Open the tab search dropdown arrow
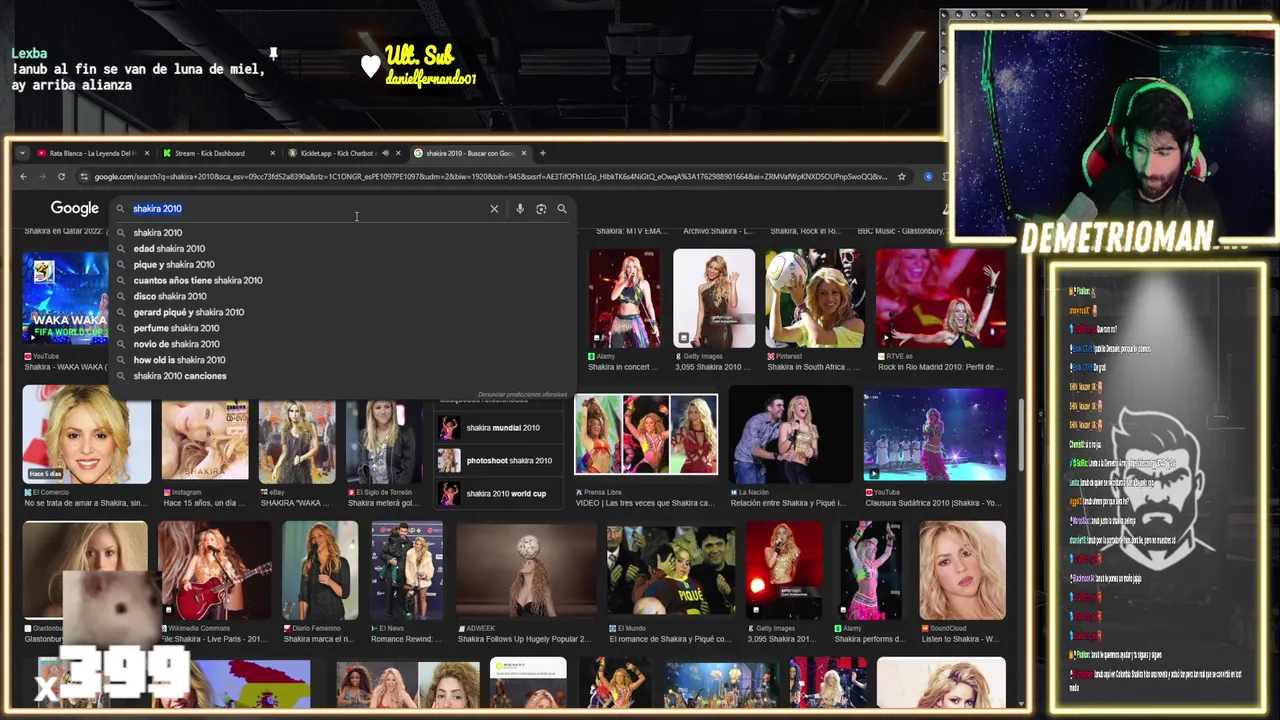Viewport: 1280px width, 720px height. tap(23, 153)
